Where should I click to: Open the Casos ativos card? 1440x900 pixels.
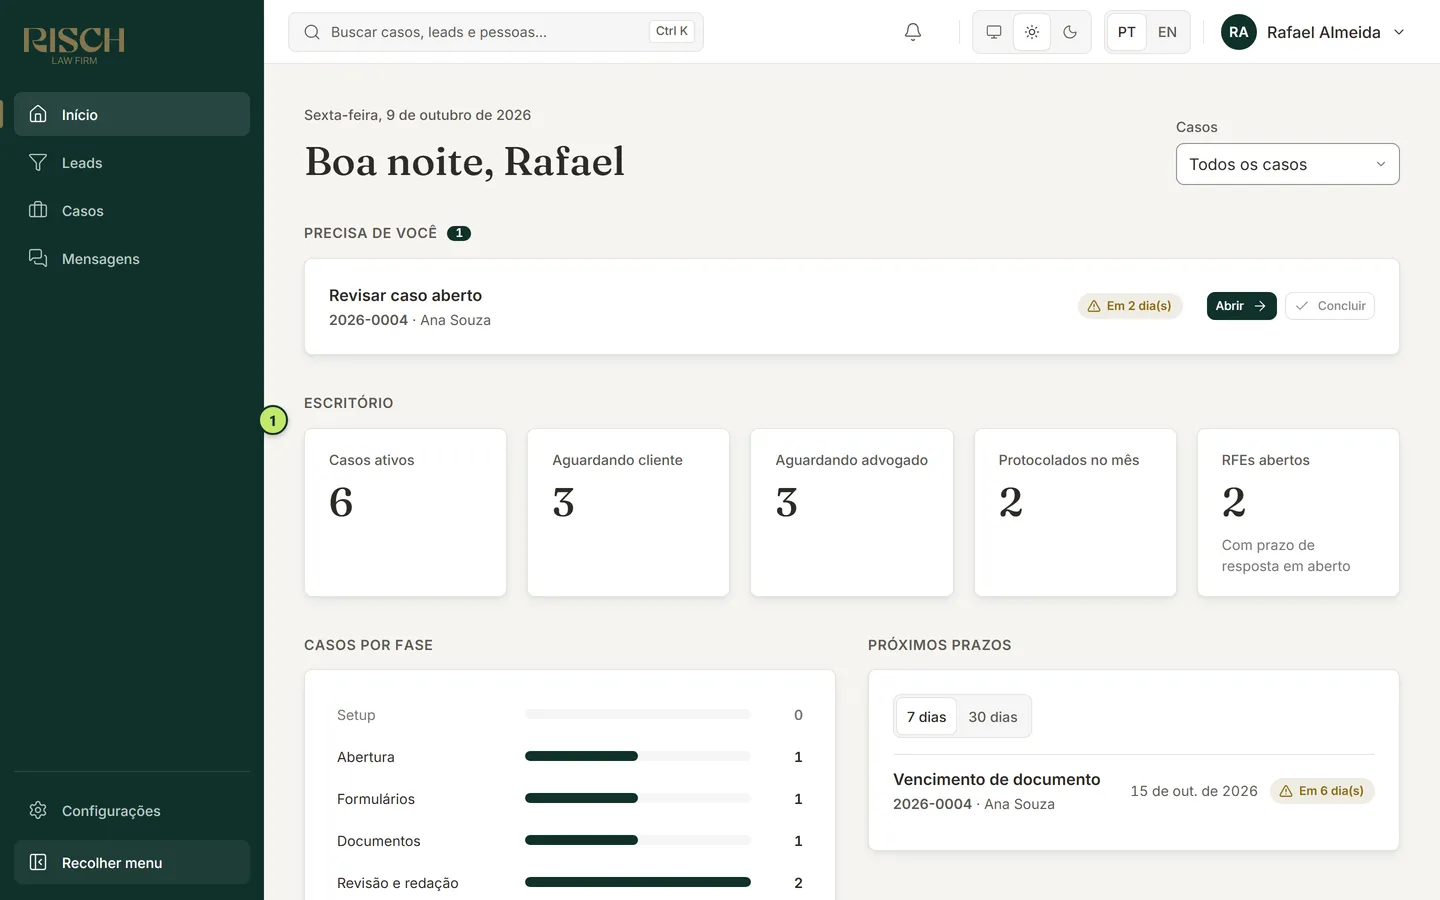tap(405, 513)
